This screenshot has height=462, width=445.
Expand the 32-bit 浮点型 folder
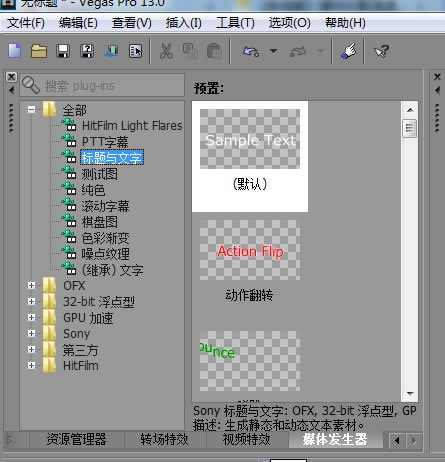pos(31,301)
